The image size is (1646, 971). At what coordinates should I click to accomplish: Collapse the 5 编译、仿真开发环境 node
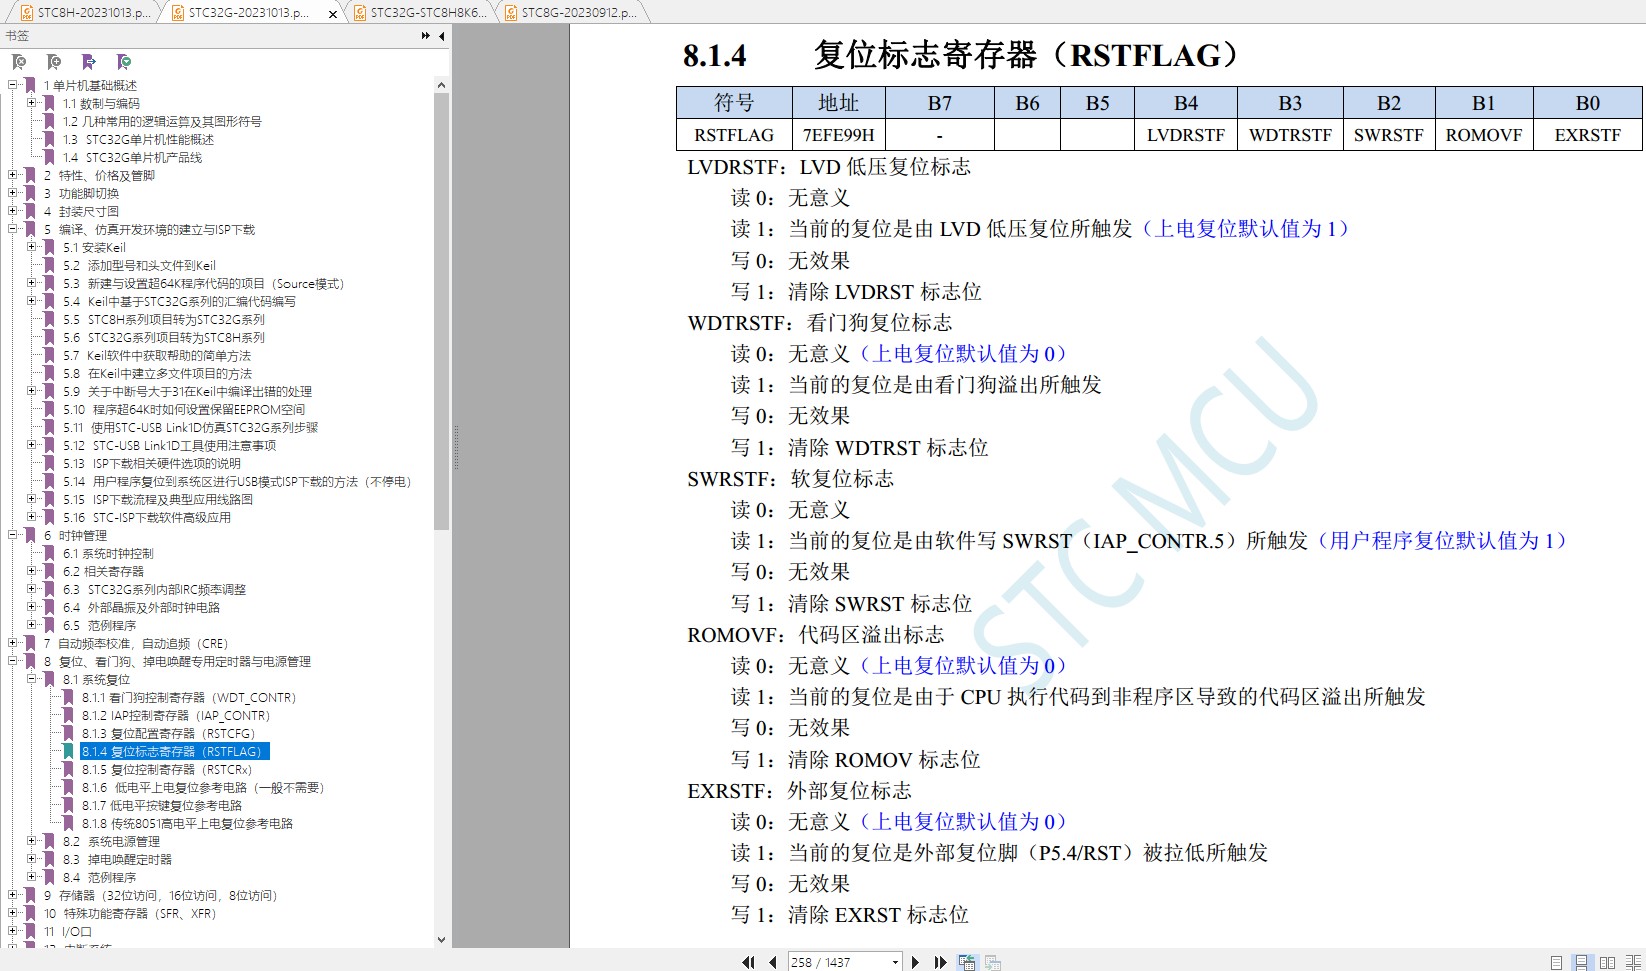coord(13,229)
